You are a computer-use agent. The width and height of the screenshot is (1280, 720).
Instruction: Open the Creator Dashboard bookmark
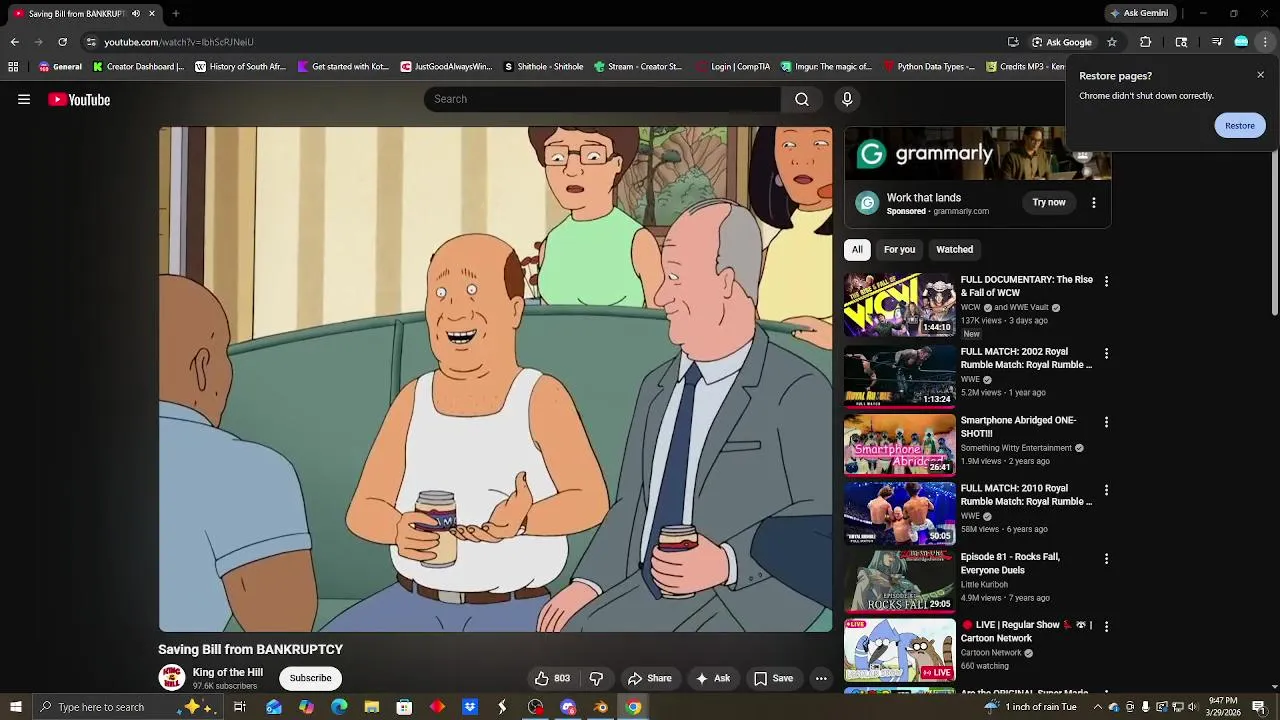click(138, 67)
